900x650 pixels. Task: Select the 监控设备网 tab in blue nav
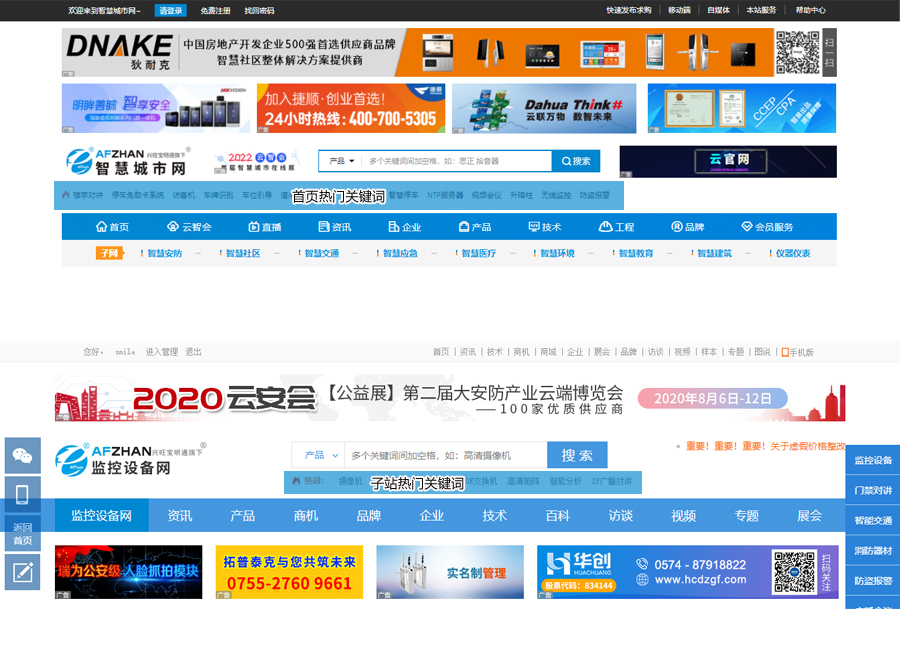pyautogui.click(x=102, y=516)
